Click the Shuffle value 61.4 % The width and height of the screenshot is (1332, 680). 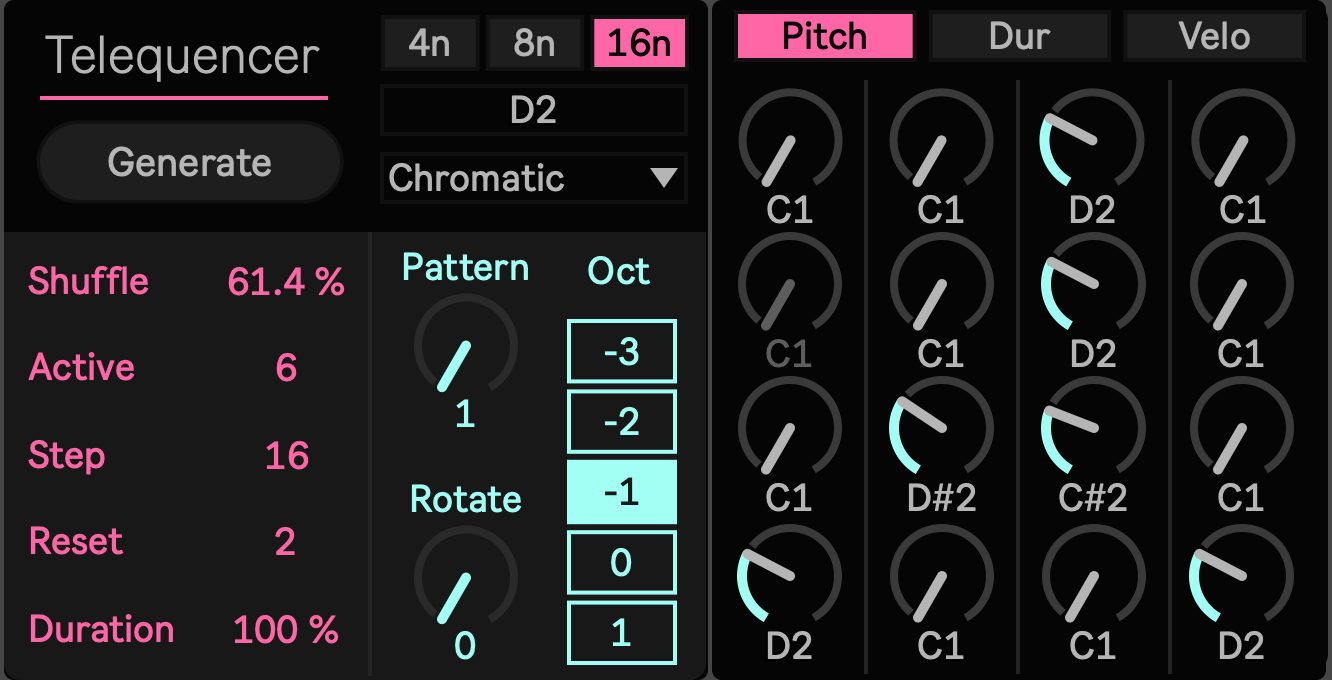tap(286, 282)
